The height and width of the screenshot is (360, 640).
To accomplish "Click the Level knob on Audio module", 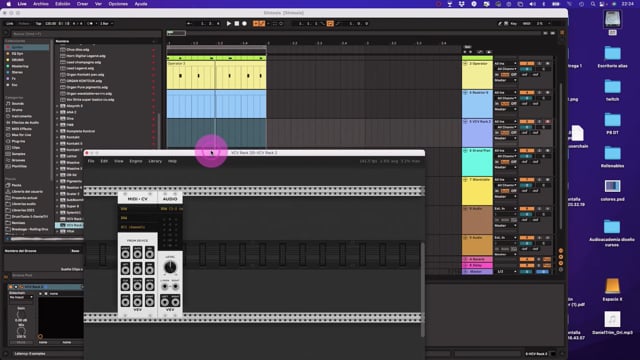I will (x=170, y=267).
